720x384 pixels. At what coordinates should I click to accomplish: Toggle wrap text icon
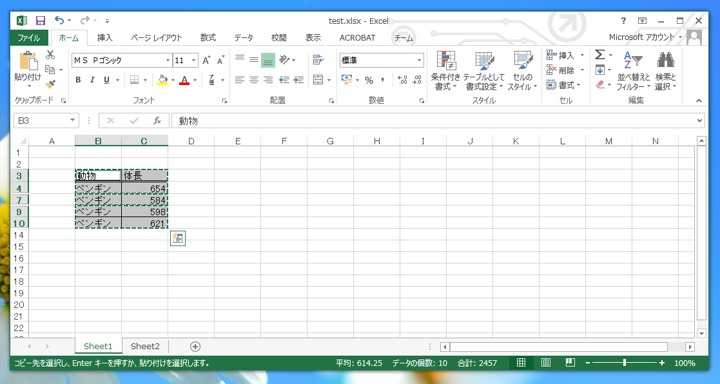coord(318,59)
